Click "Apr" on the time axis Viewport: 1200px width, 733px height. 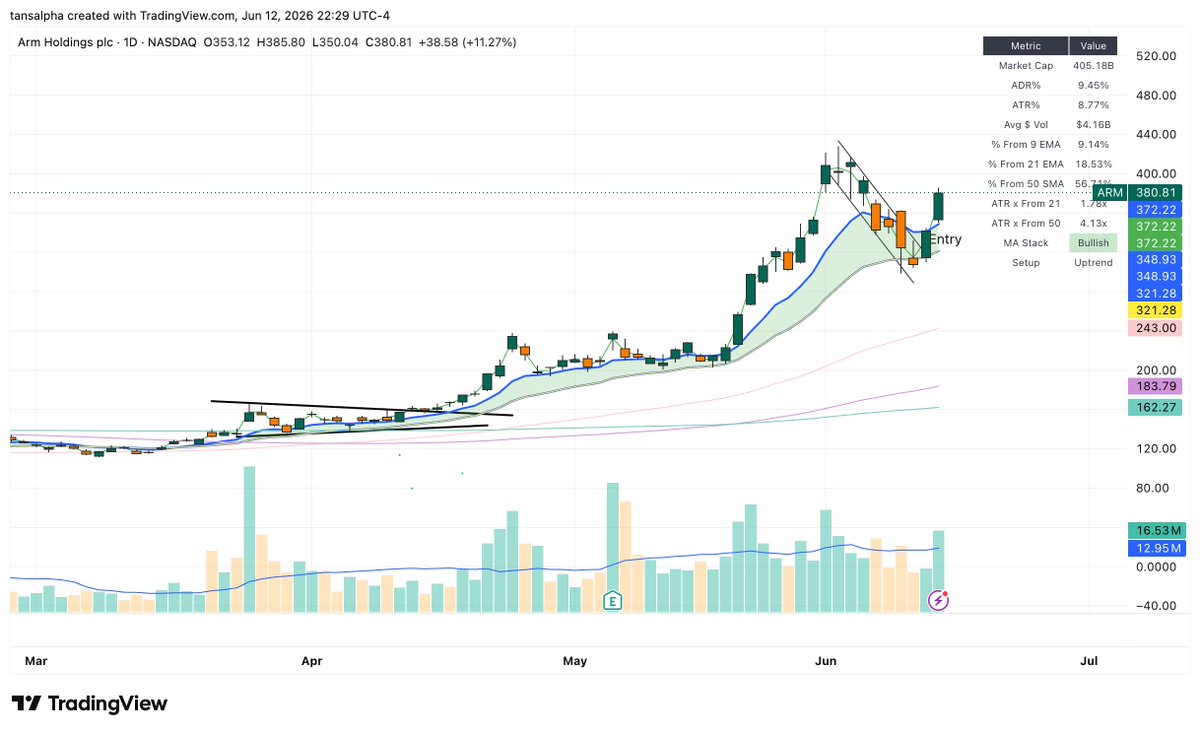pyautogui.click(x=312, y=661)
